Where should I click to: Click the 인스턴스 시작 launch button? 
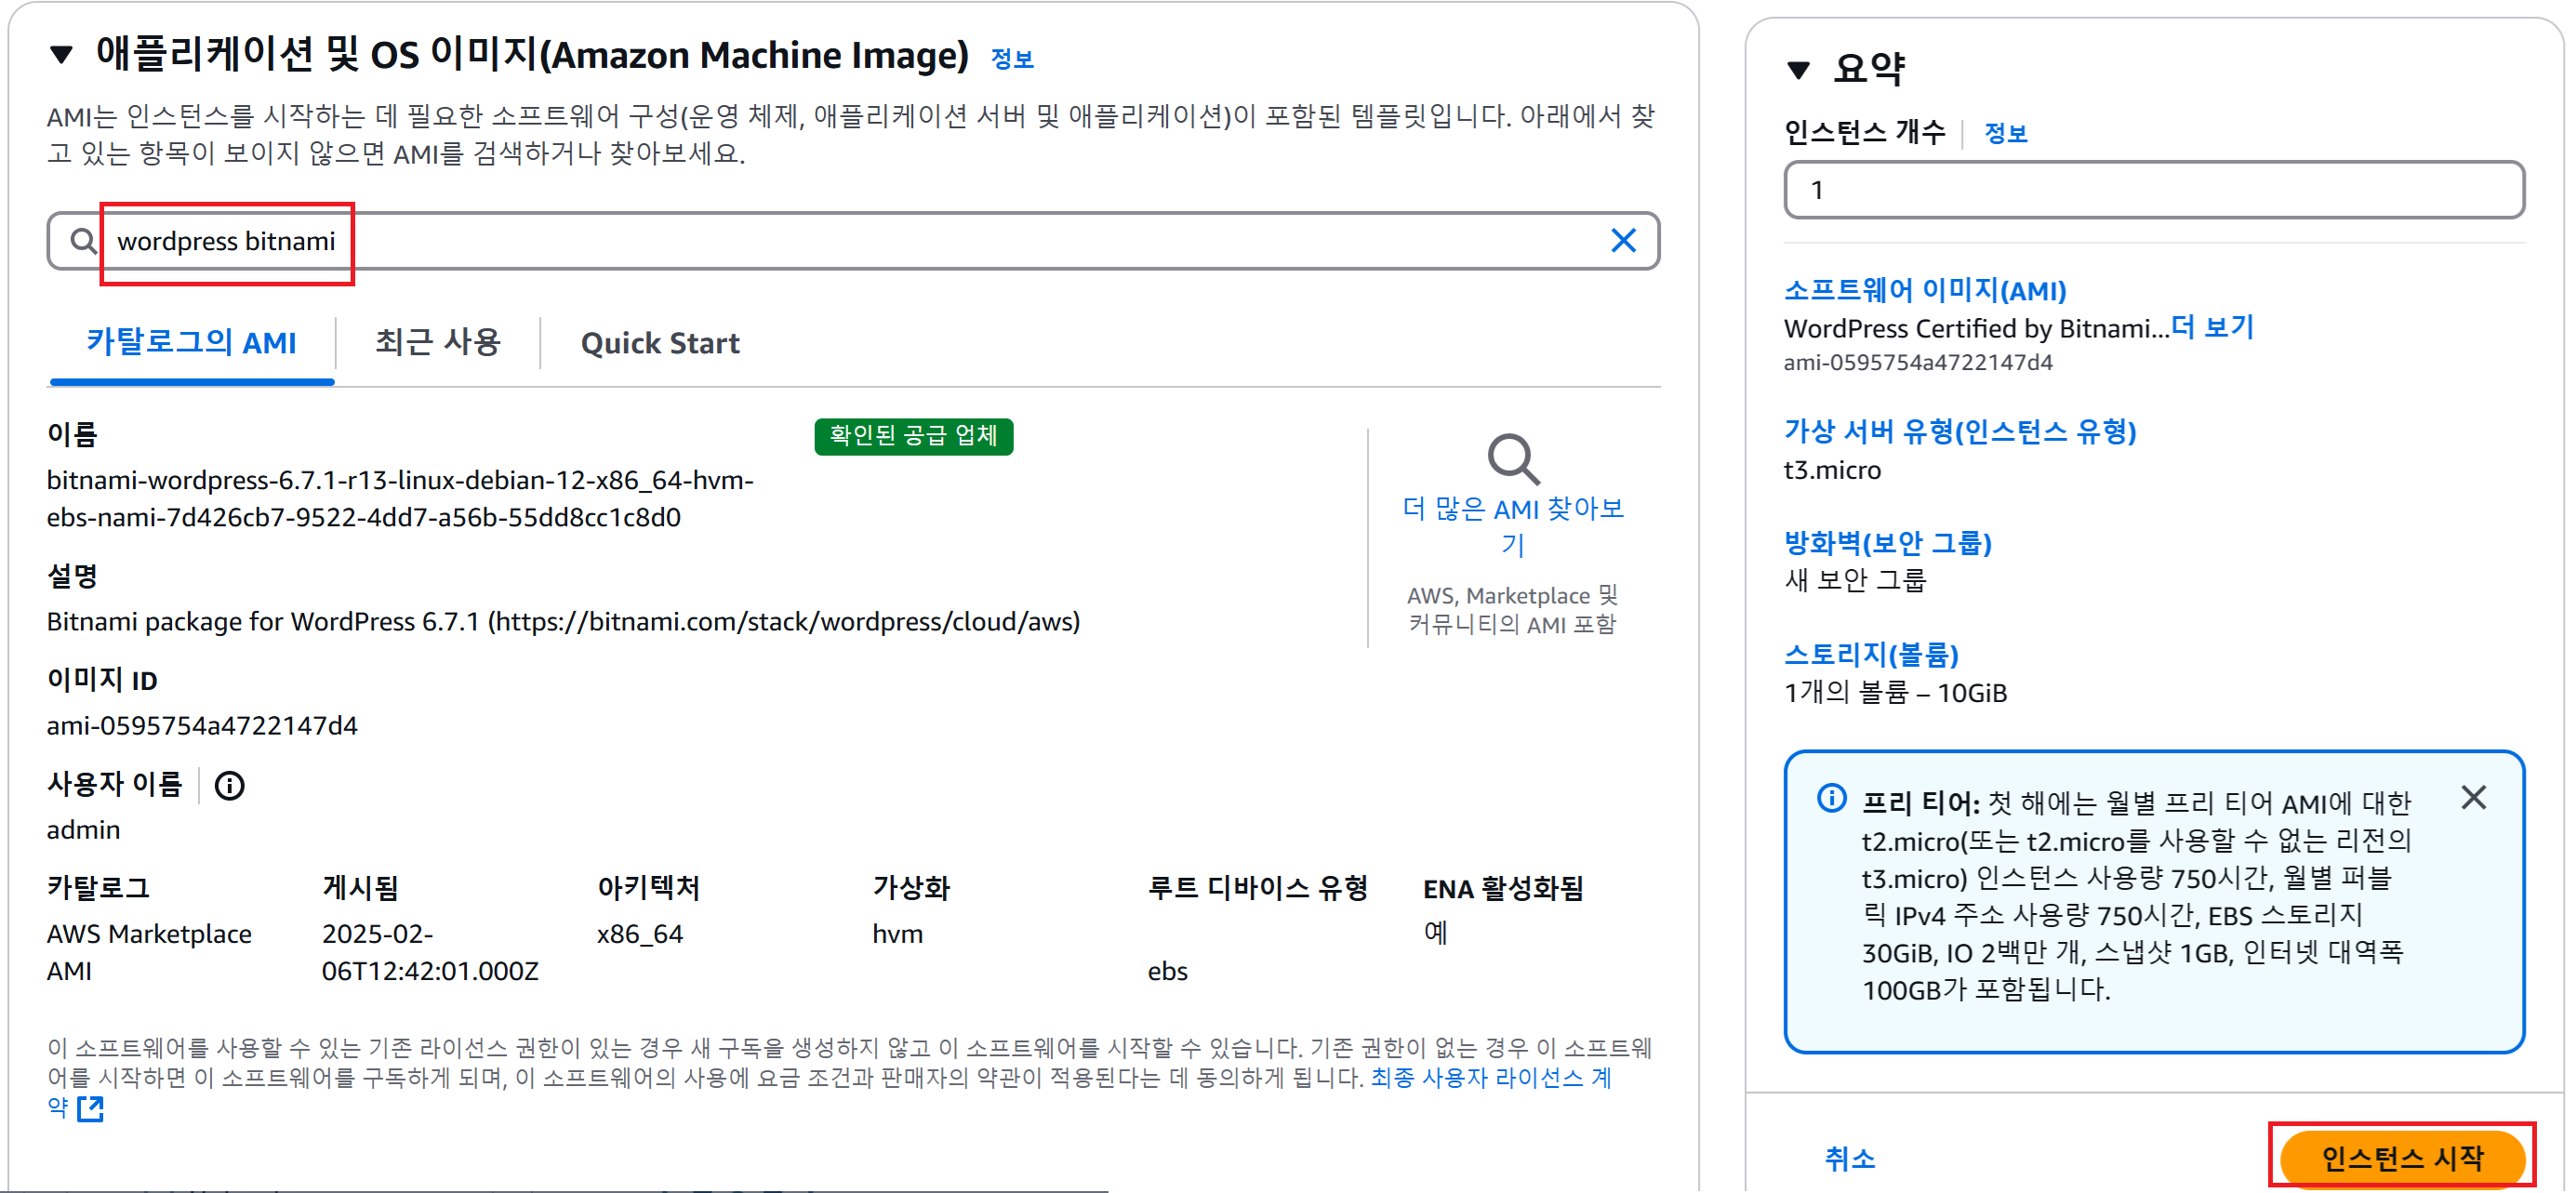pyautogui.click(x=2401, y=1157)
